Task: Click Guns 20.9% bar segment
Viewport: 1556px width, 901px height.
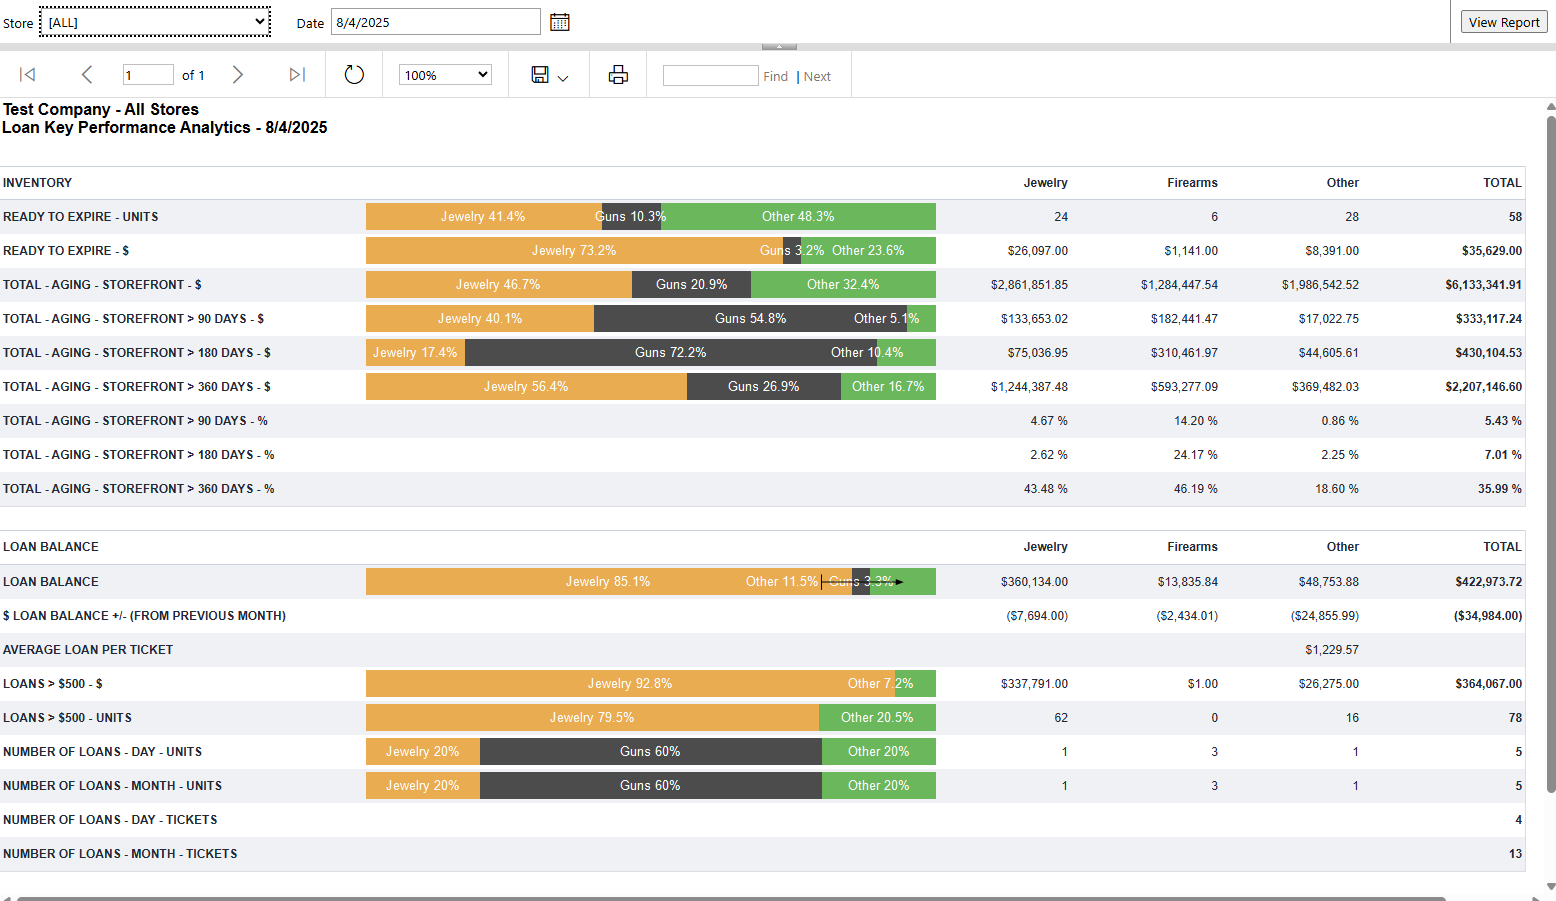Action: point(691,285)
